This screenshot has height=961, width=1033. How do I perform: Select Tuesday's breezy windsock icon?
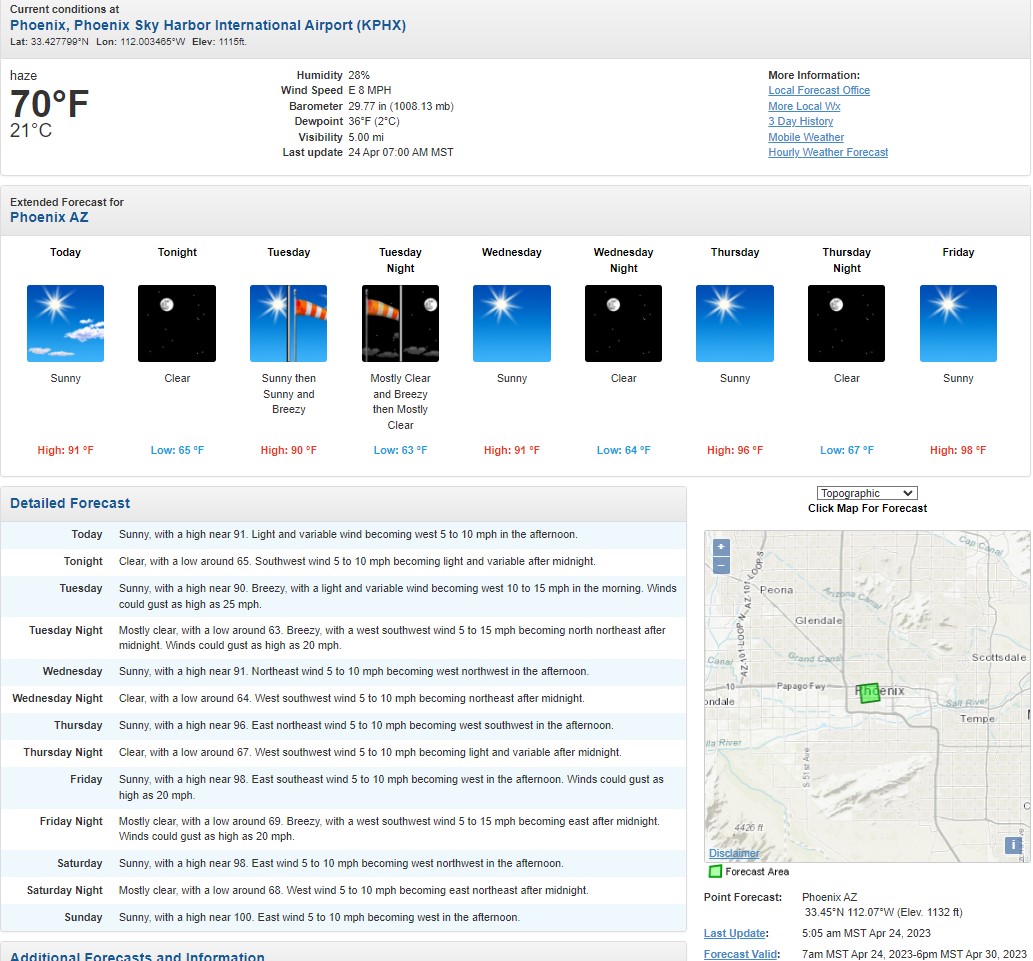288,322
